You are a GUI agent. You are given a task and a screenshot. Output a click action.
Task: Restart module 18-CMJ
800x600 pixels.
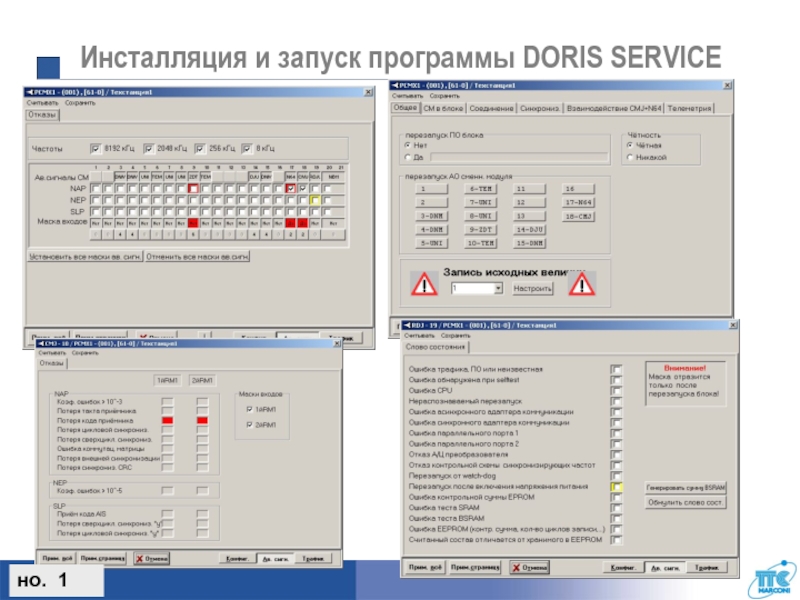click(x=578, y=216)
